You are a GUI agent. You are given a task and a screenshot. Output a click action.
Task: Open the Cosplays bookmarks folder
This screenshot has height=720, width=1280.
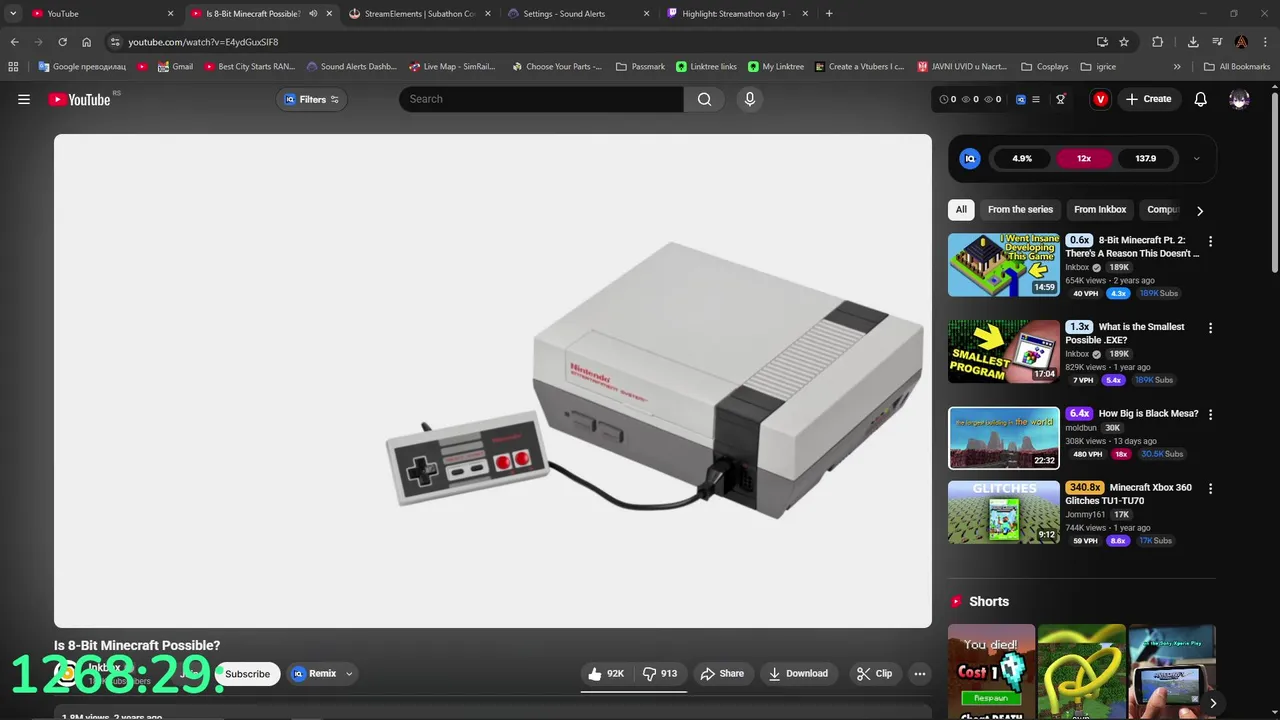pyautogui.click(x=1045, y=67)
